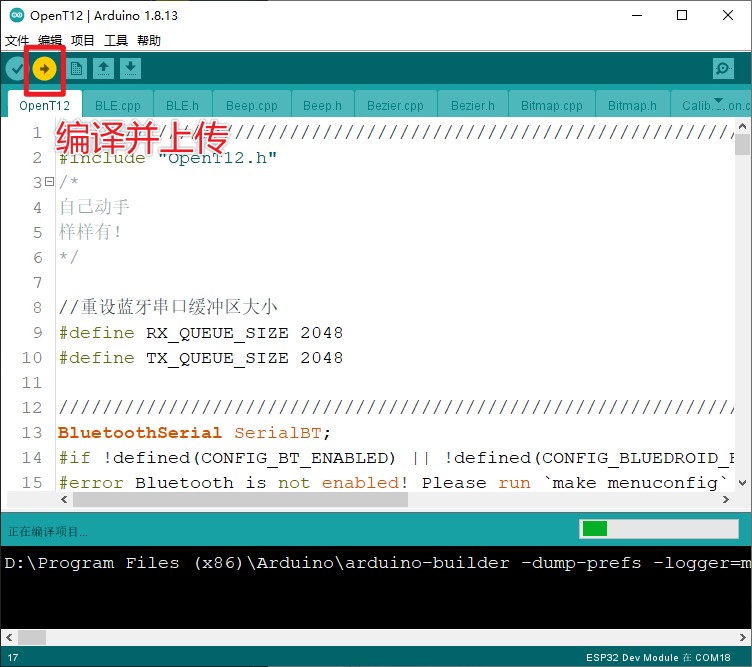Switch to the OpenT12 tab
Image resolution: width=752 pixels, height=667 pixels.
point(45,105)
